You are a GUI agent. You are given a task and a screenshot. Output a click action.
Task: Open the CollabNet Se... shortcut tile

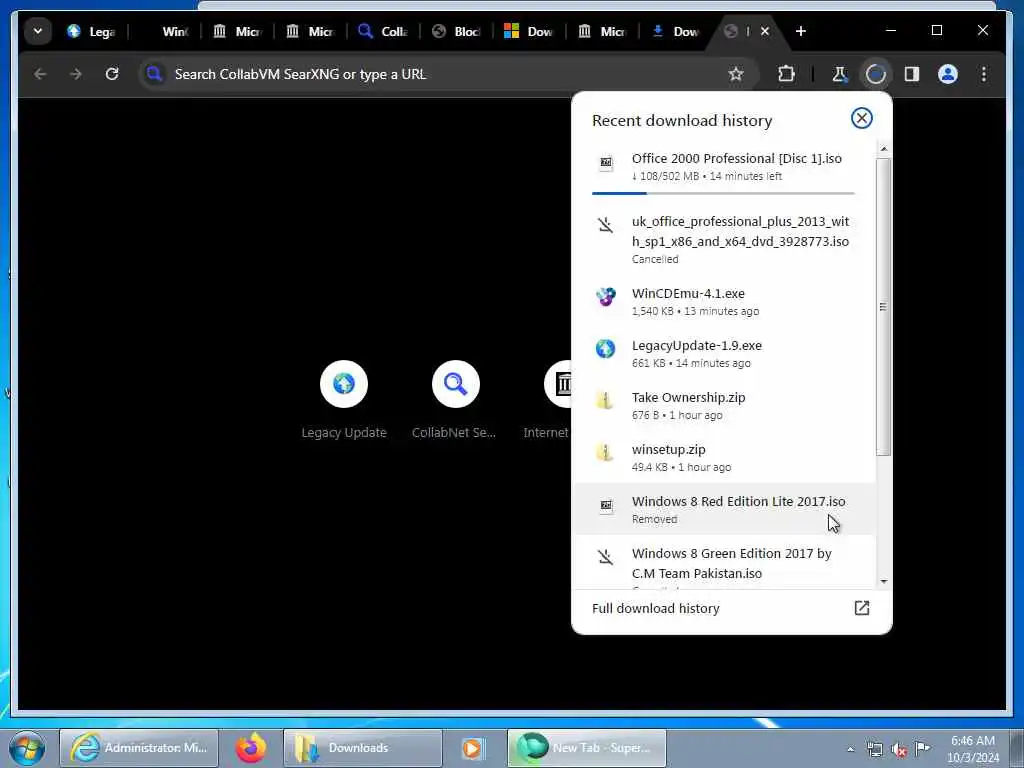pos(455,400)
